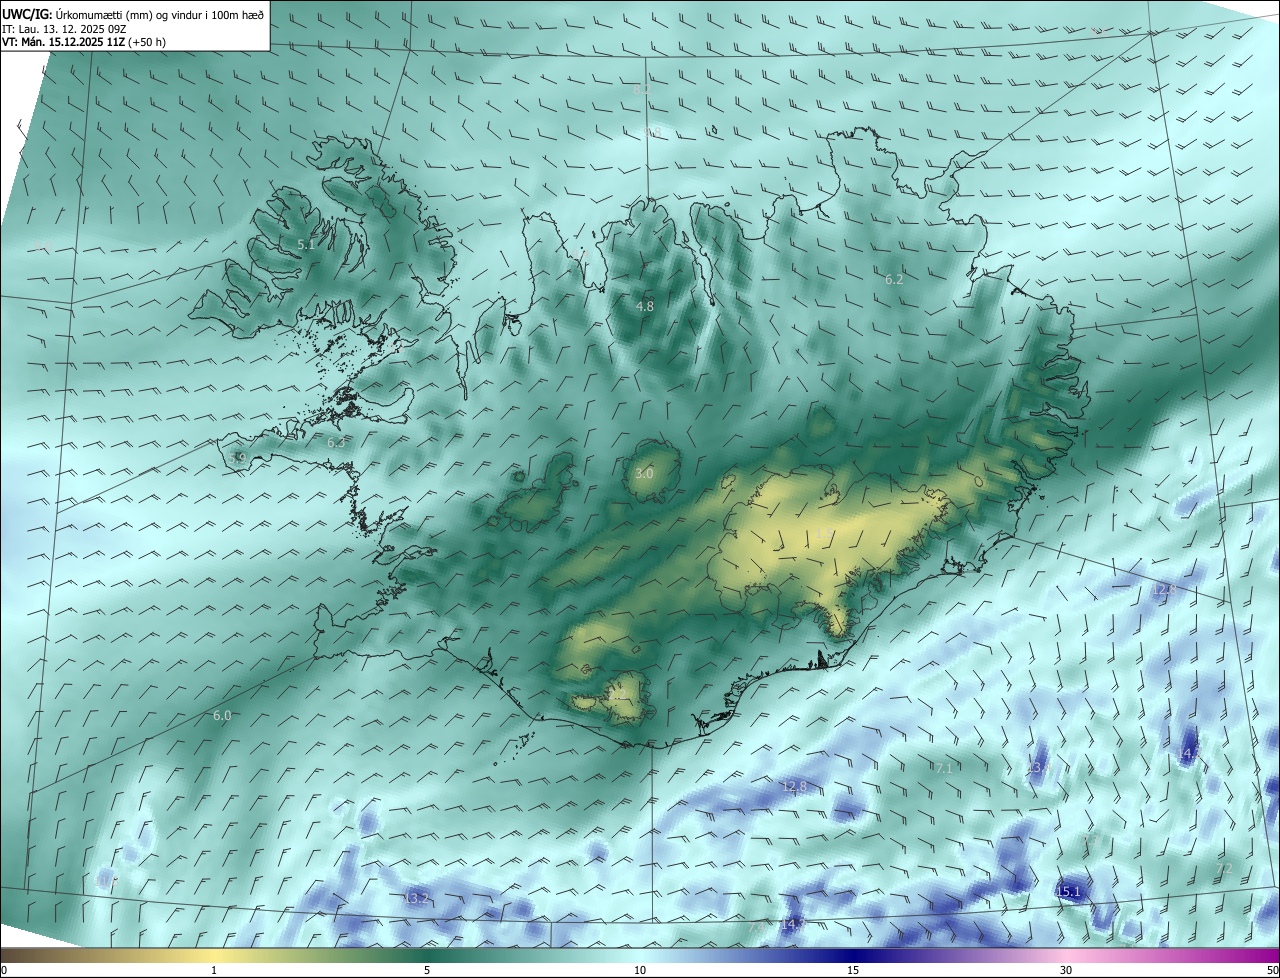Click the 15.1 value on the dark blue patch
This screenshot has height=978, width=1280.
coord(1068,891)
